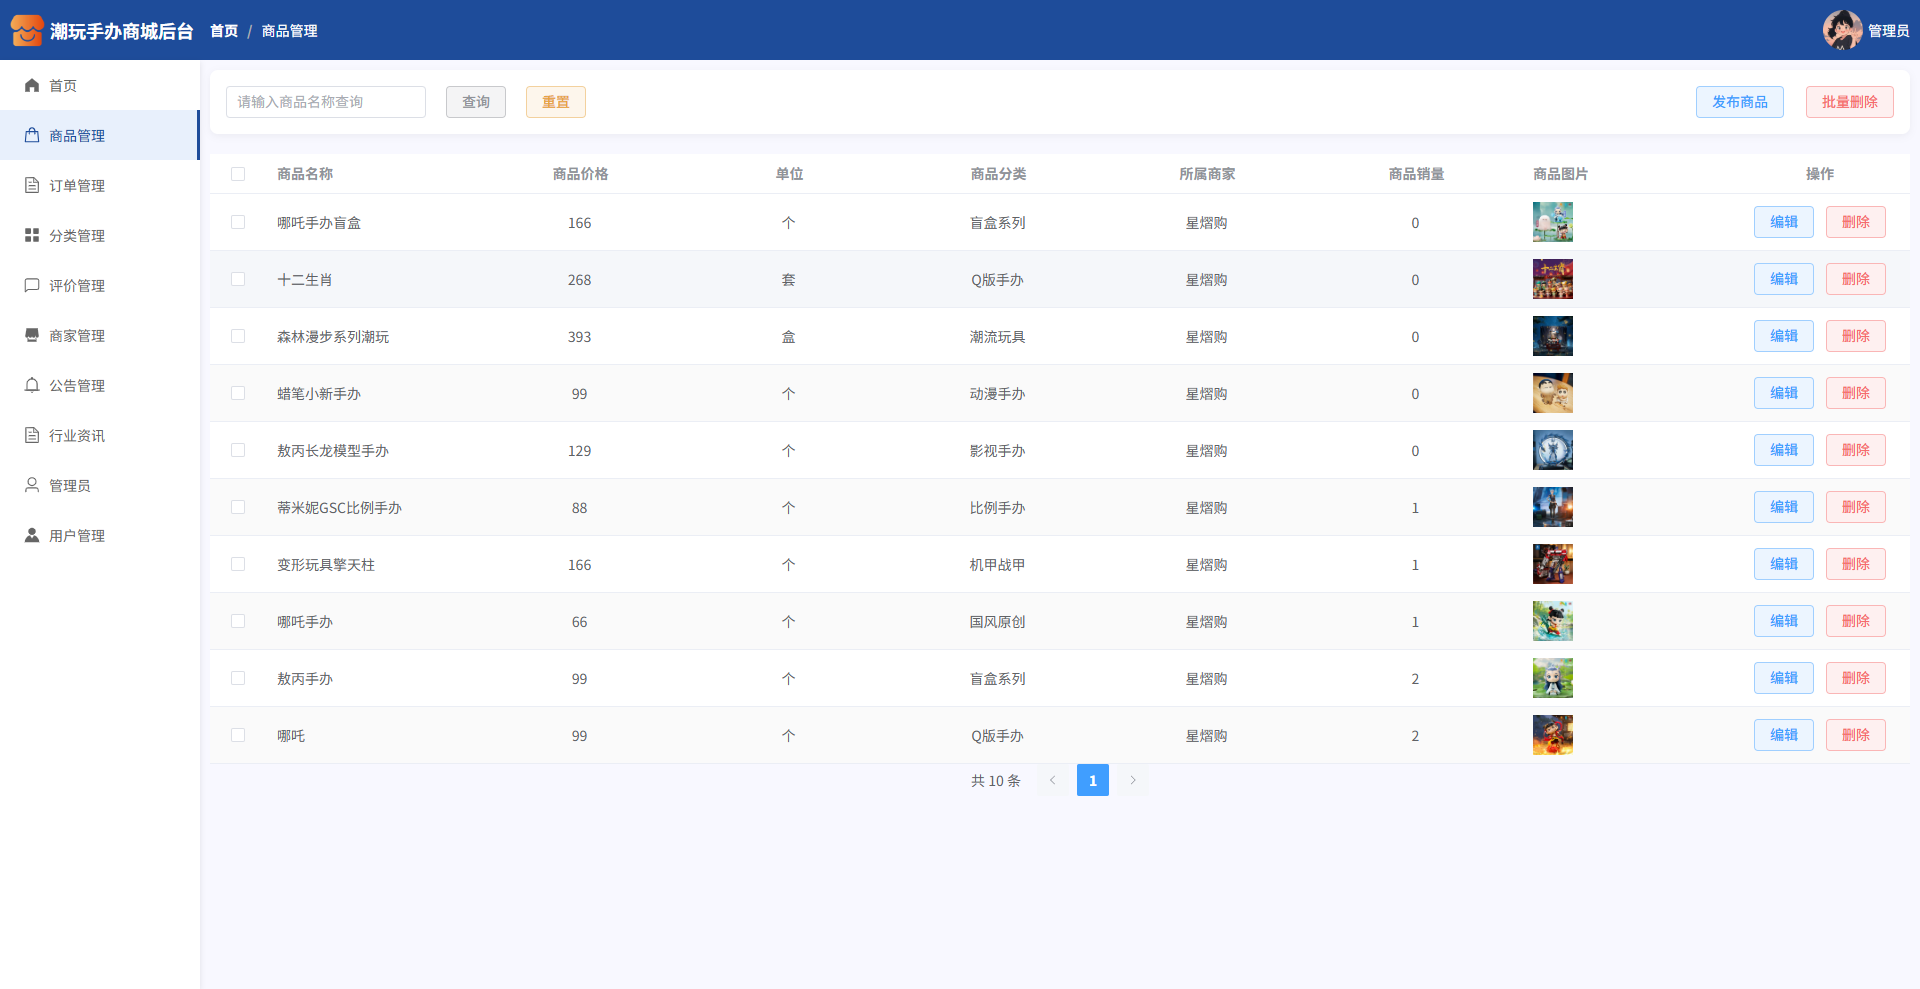Select the checkbox for 十二生肖 row
This screenshot has width=1920, height=989.
(238, 279)
